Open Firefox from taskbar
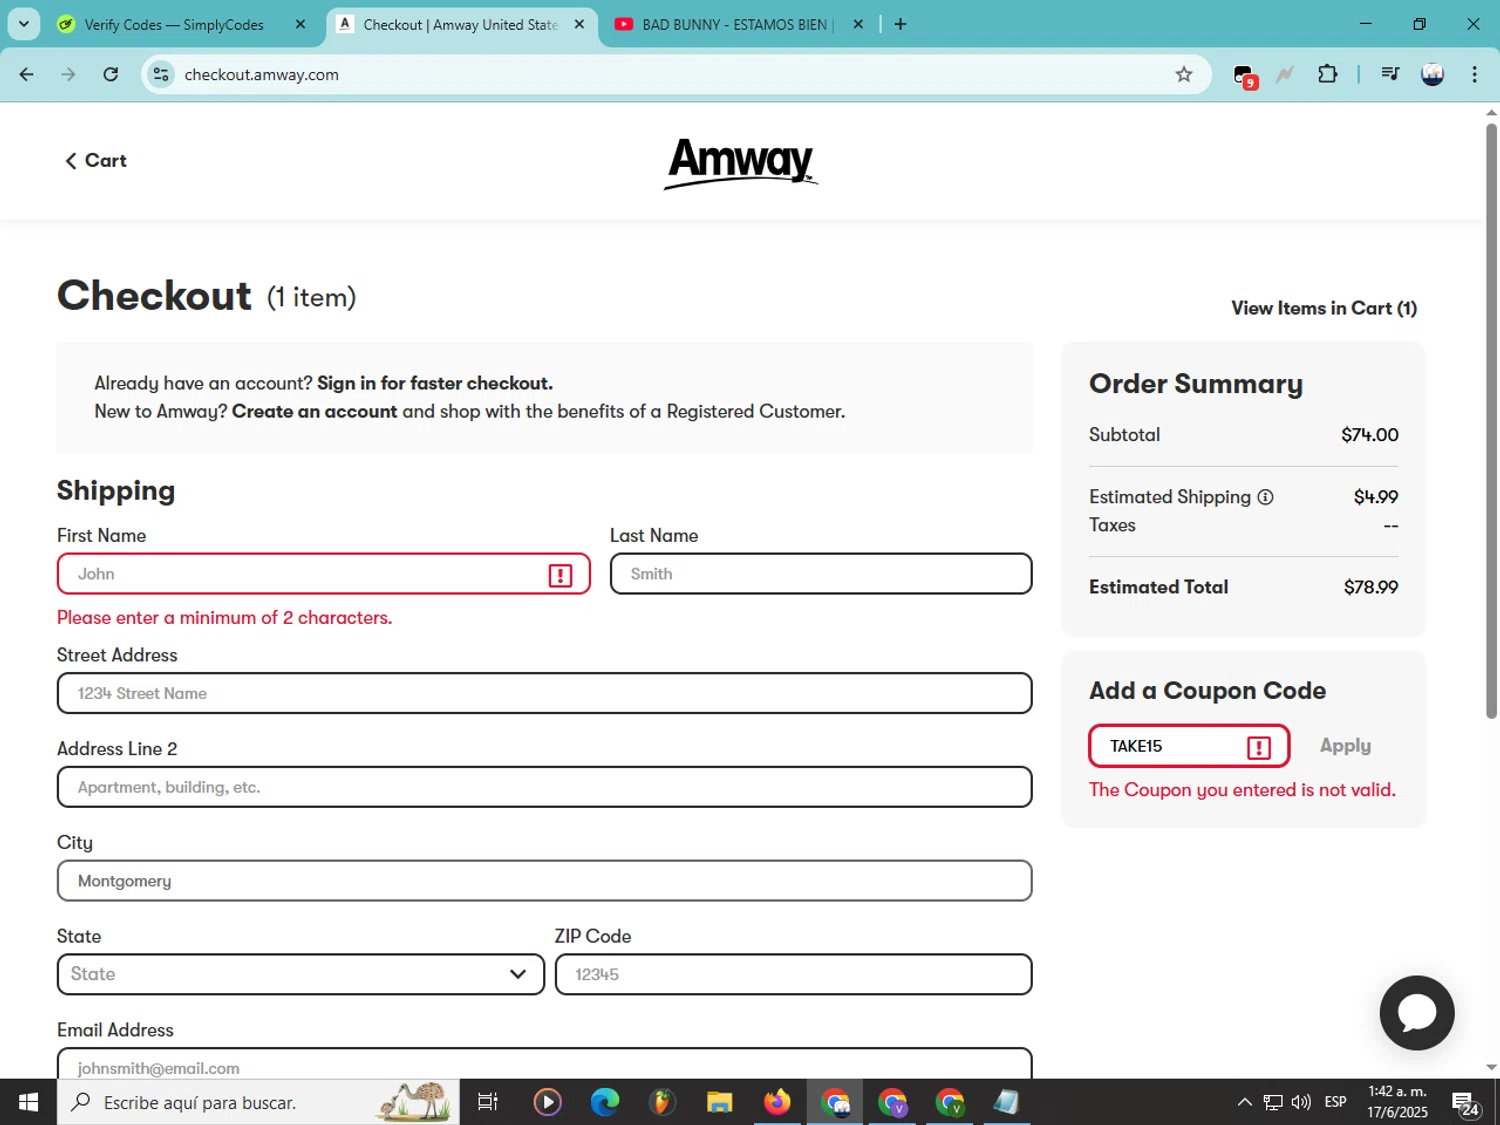 777,1102
